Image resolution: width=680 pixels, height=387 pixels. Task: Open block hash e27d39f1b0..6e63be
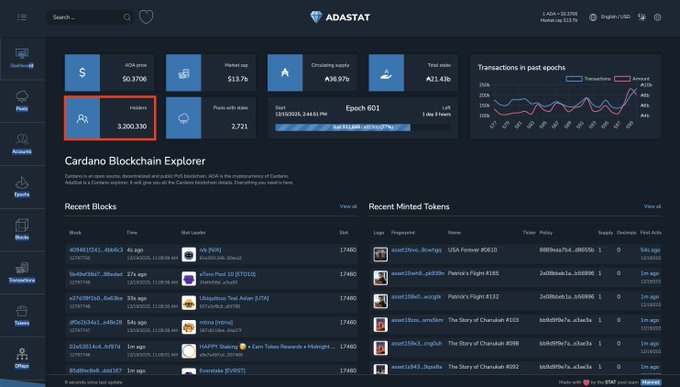[96, 298]
